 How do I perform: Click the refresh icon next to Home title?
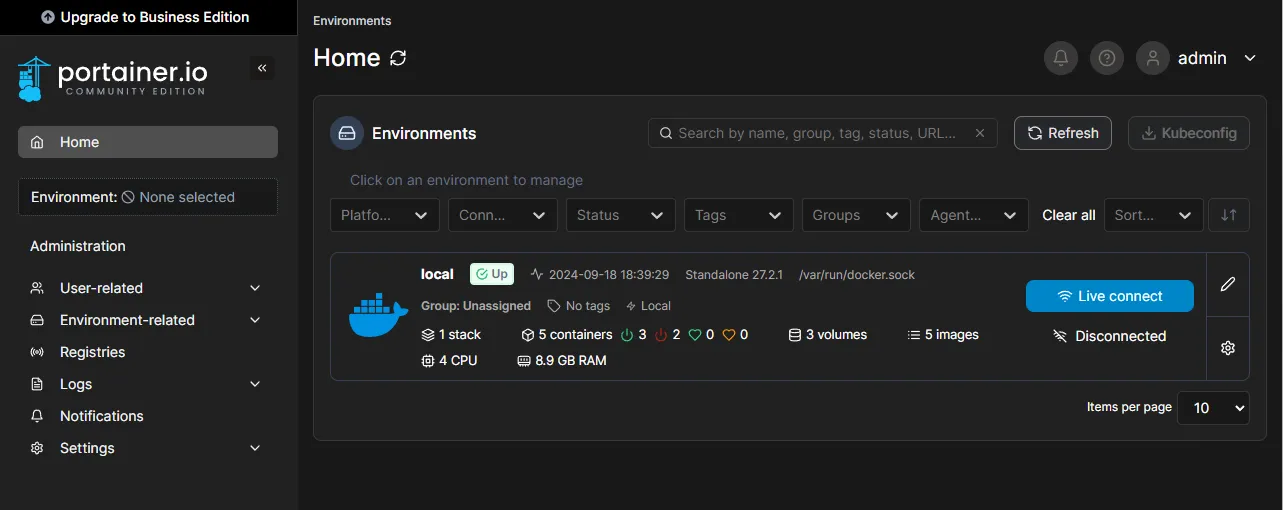pyautogui.click(x=398, y=58)
